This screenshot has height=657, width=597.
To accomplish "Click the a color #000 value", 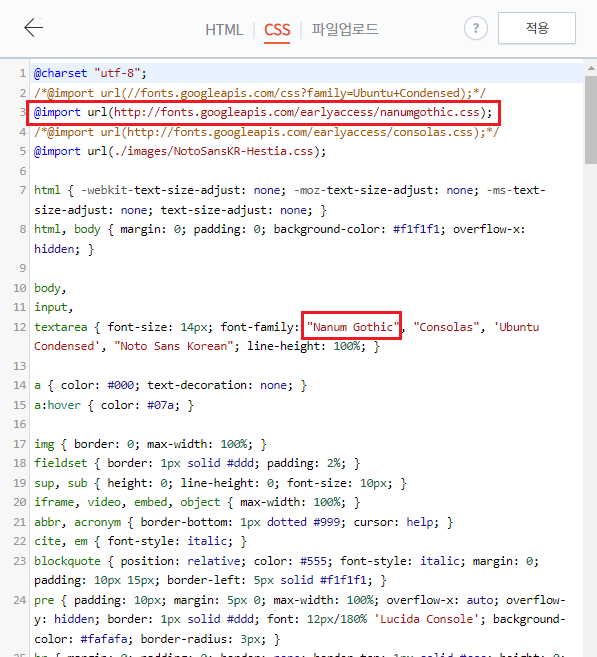I will coord(121,385).
